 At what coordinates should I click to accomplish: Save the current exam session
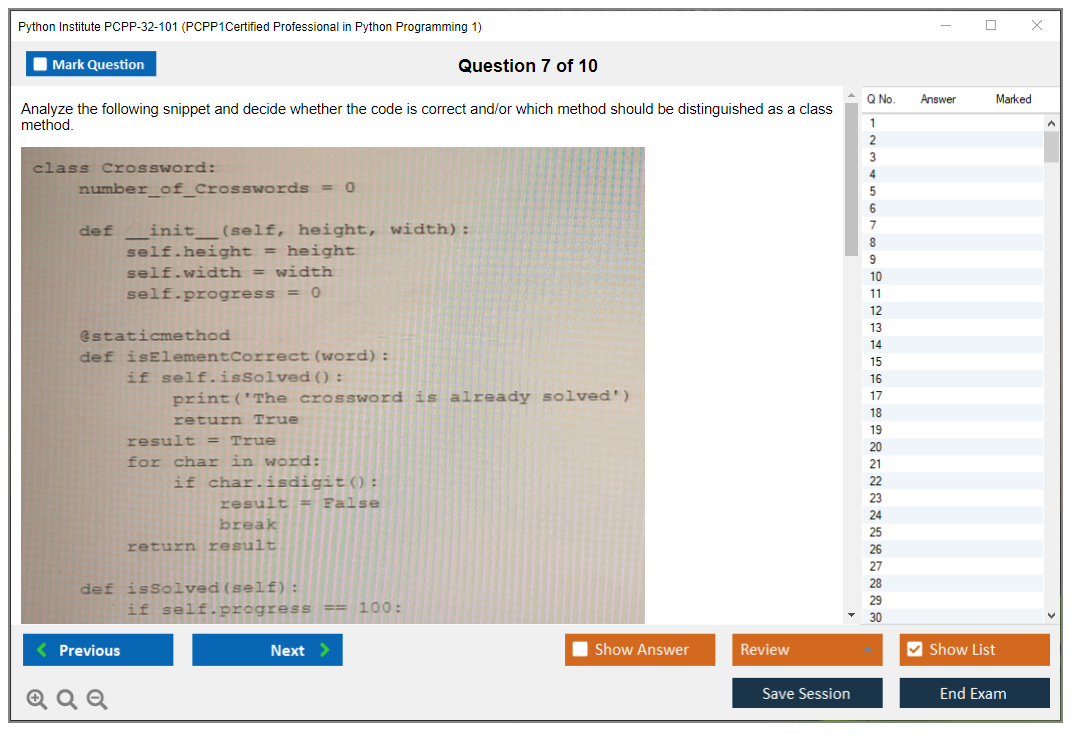coord(806,693)
